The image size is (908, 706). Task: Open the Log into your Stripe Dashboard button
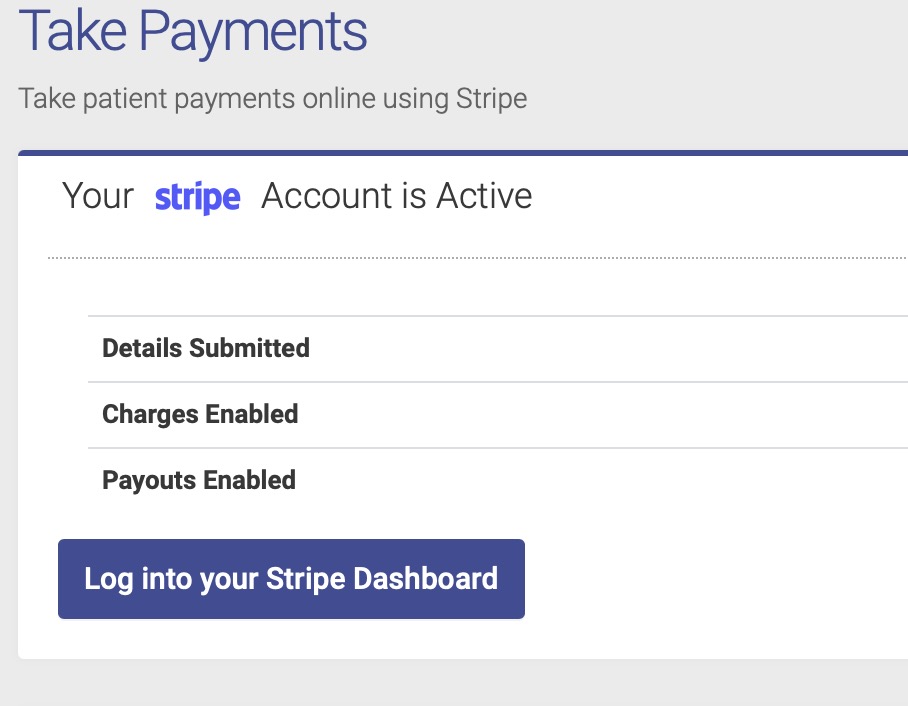(291, 579)
